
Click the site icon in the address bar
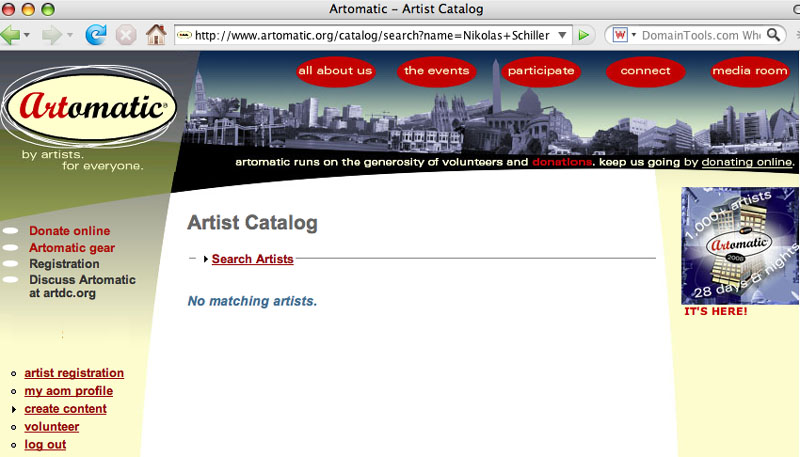click(184, 35)
